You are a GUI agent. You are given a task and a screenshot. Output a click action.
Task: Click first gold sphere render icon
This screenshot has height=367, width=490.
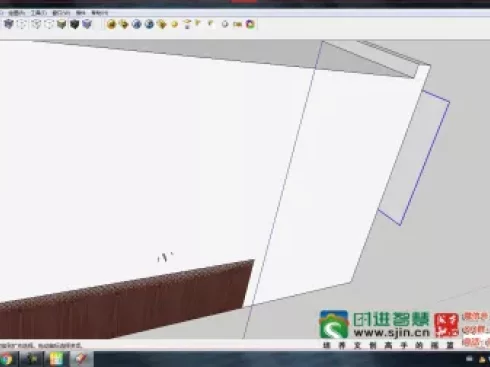(x=111, y=24)
